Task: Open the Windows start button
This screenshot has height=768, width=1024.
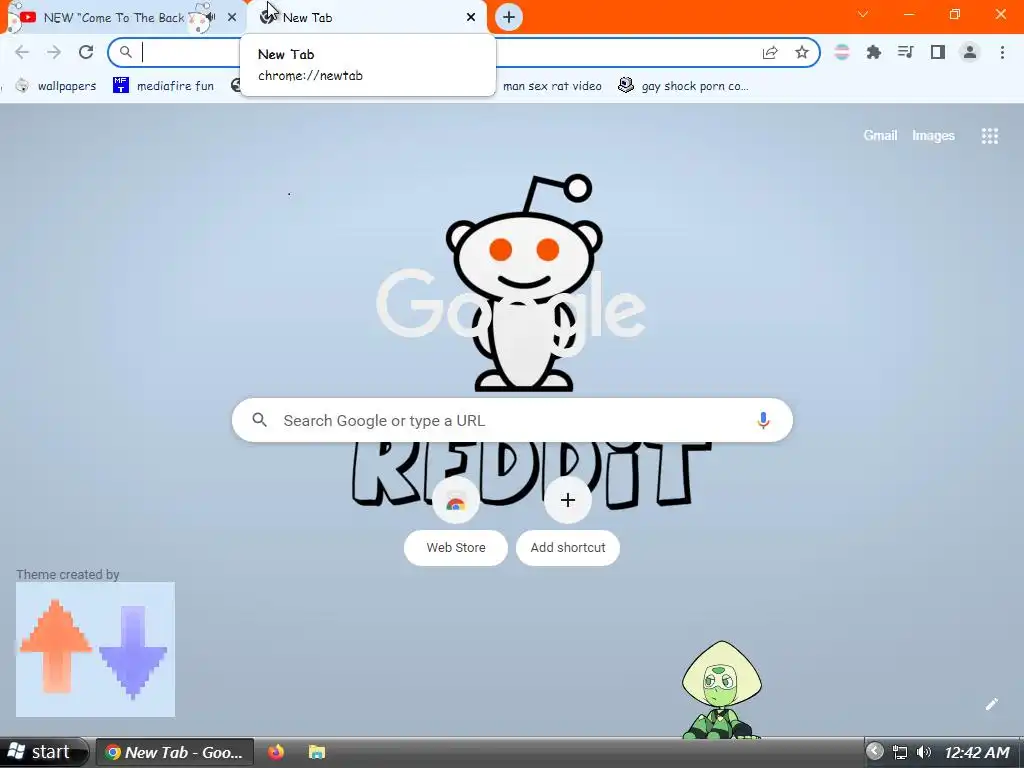Action: (44, 752)
